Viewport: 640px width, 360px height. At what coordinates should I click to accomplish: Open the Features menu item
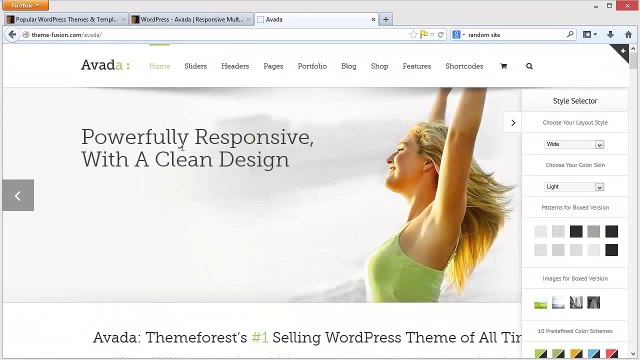coord(417,66)
